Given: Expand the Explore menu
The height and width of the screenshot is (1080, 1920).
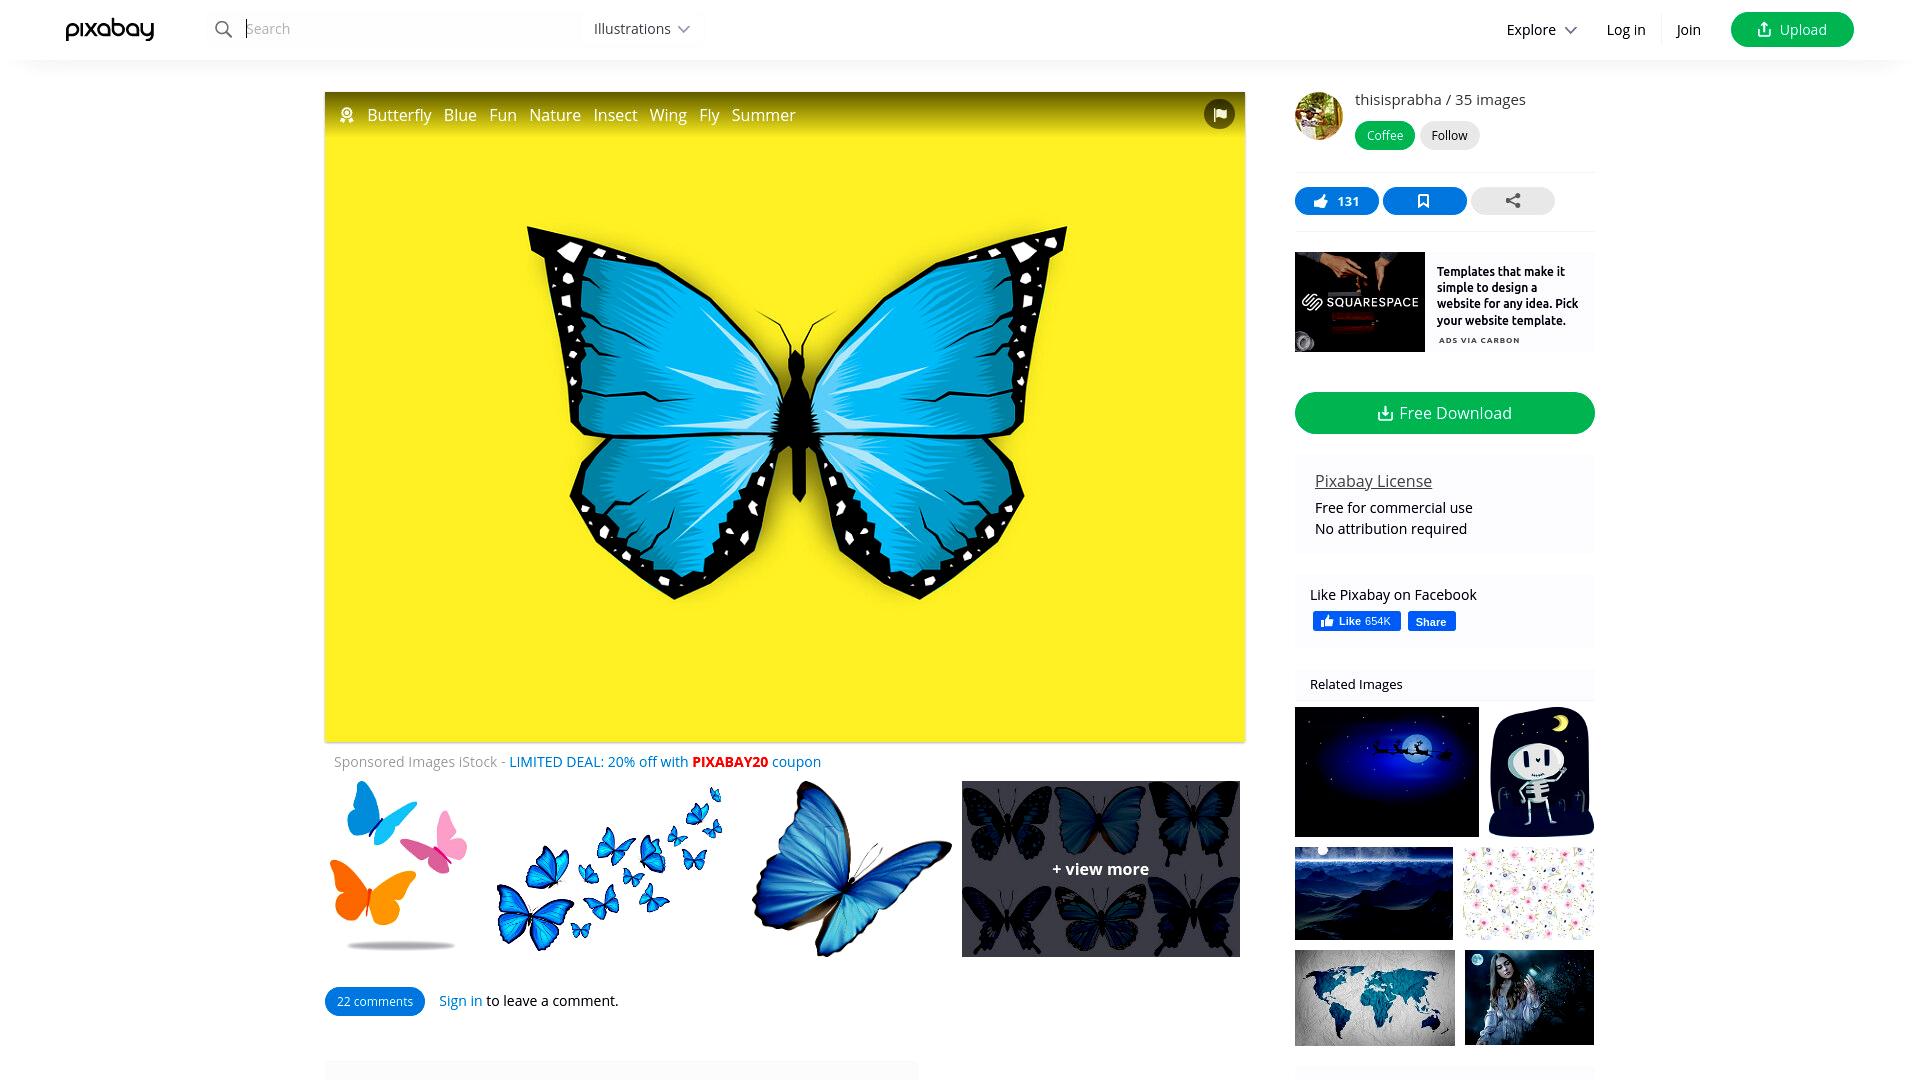Looking at the screenshot, I should [x=1541, y=30].
